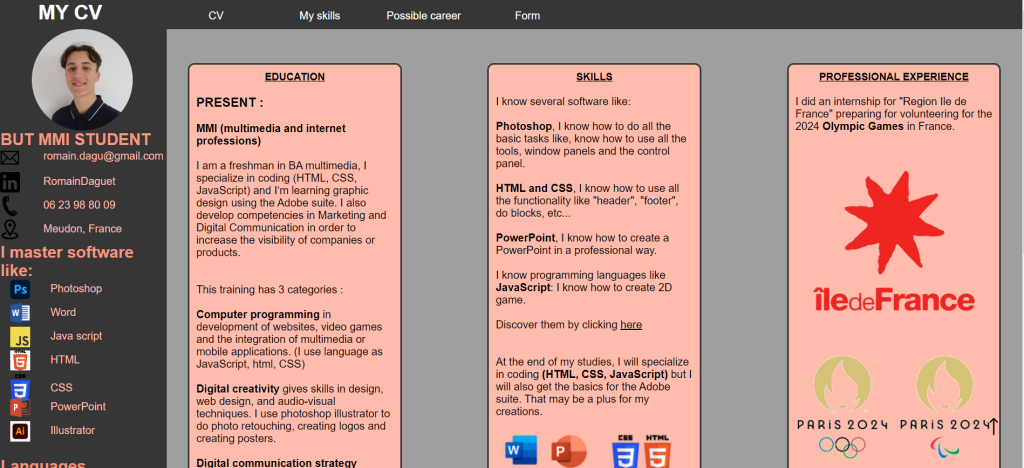Click the phone handset icon
Image resolution: width=1024 pixels, height=468 pixels.
point(10,206)
